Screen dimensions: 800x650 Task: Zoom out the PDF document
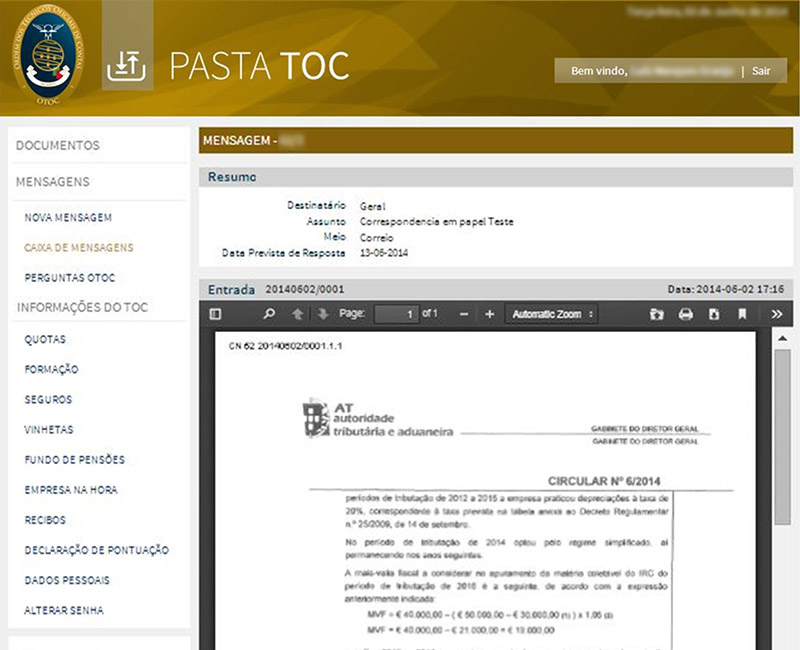(x=464, y=314)
